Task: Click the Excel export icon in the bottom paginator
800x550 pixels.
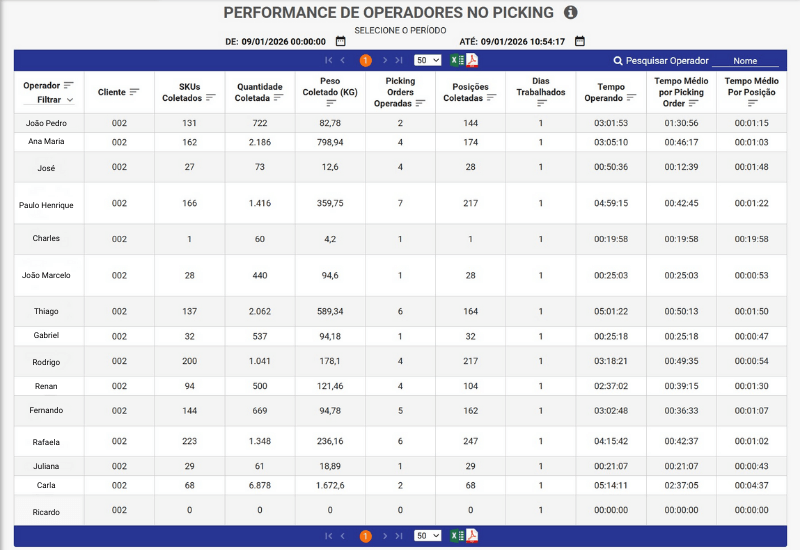Action: tap(457, 536)
